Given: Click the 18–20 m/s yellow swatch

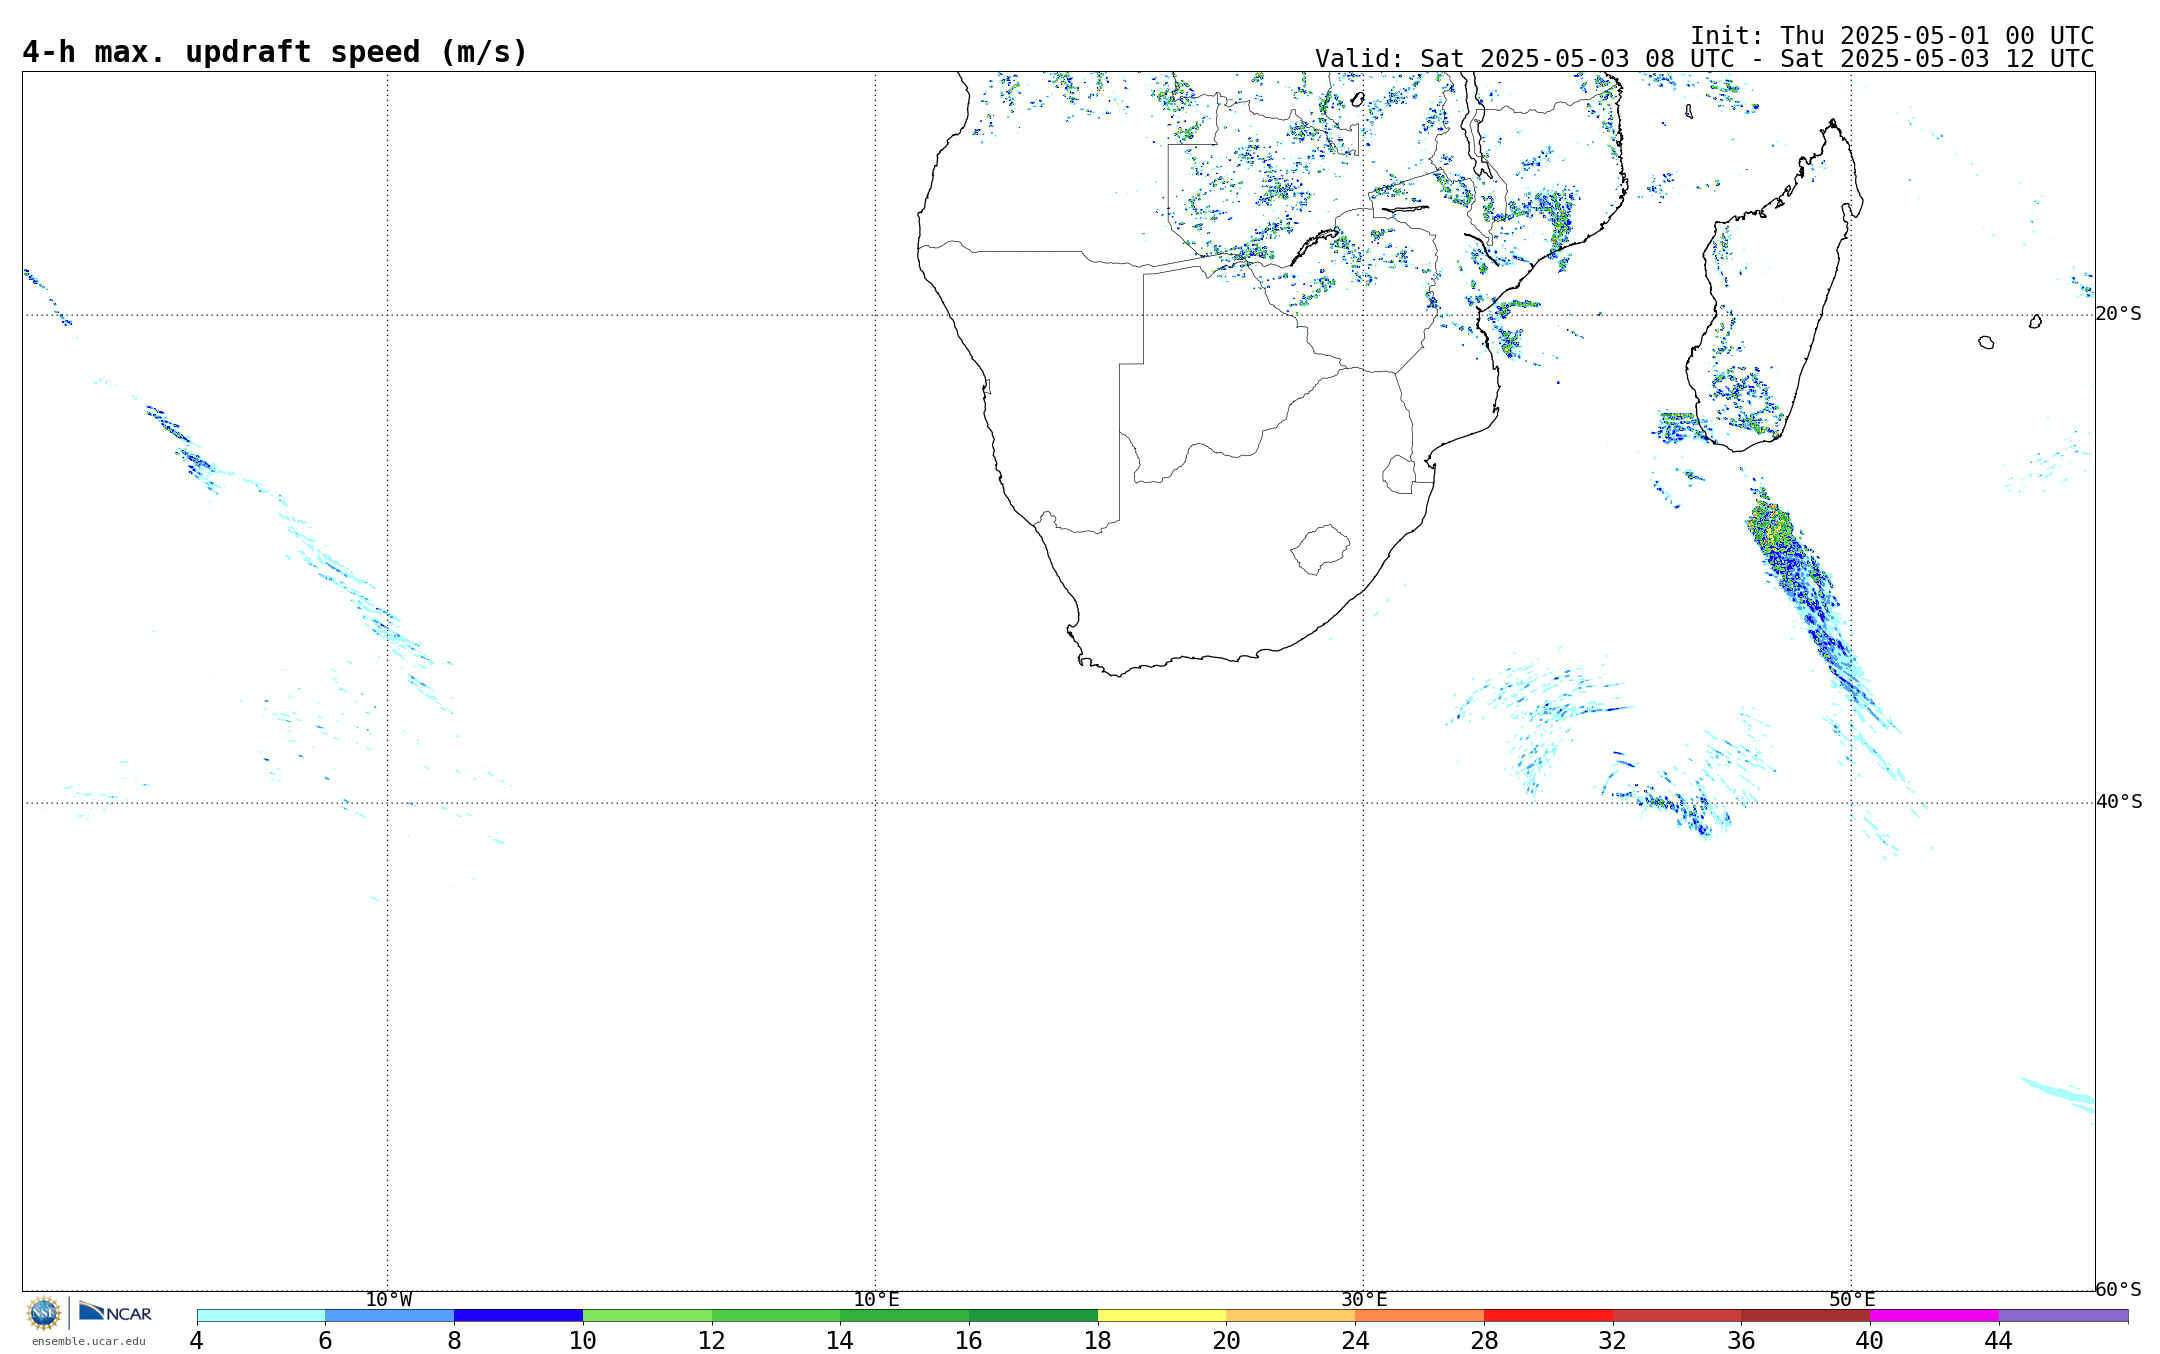Looking at the screenshot, I should click(x=1162, y=1316).
